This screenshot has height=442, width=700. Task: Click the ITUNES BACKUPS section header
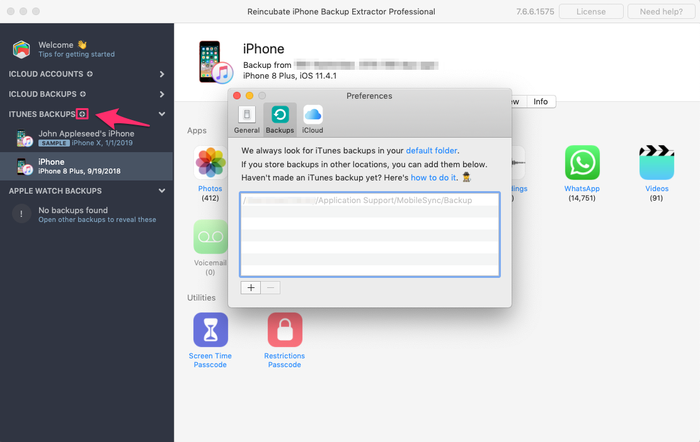click(42, 114)
